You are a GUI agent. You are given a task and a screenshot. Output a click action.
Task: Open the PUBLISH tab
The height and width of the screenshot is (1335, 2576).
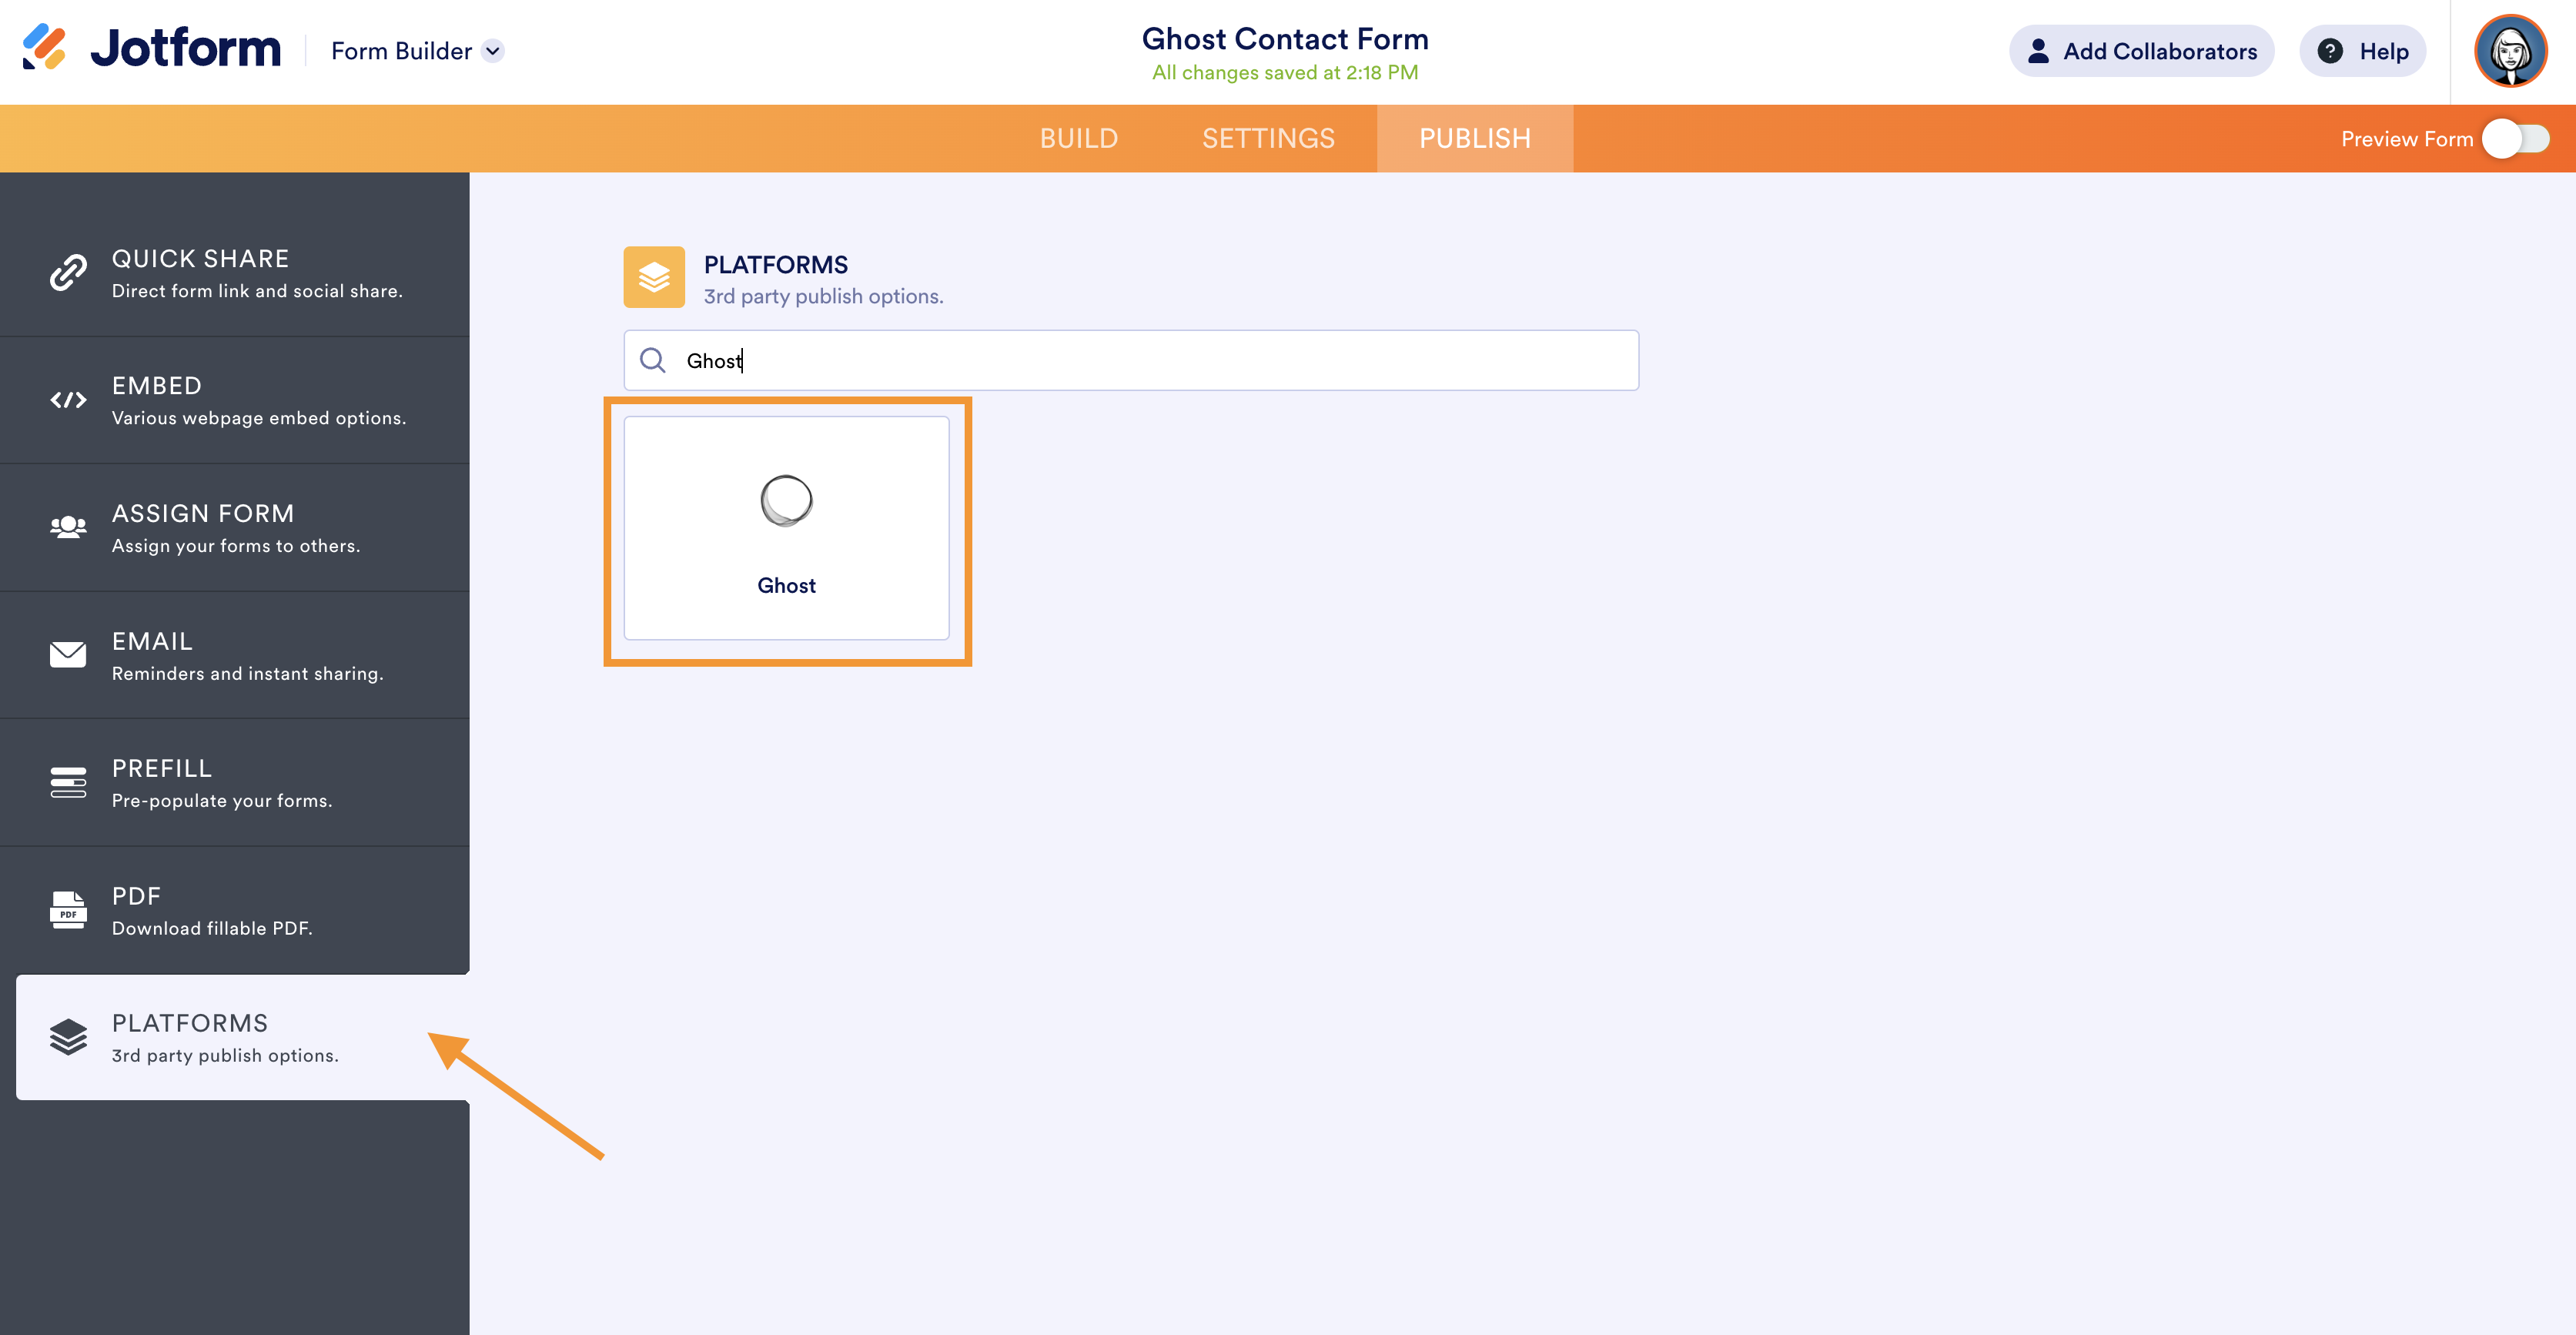click(1474, 139)
